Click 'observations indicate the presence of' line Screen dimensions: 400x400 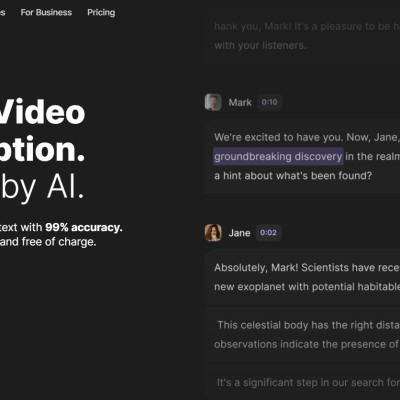tap(307, 344)
